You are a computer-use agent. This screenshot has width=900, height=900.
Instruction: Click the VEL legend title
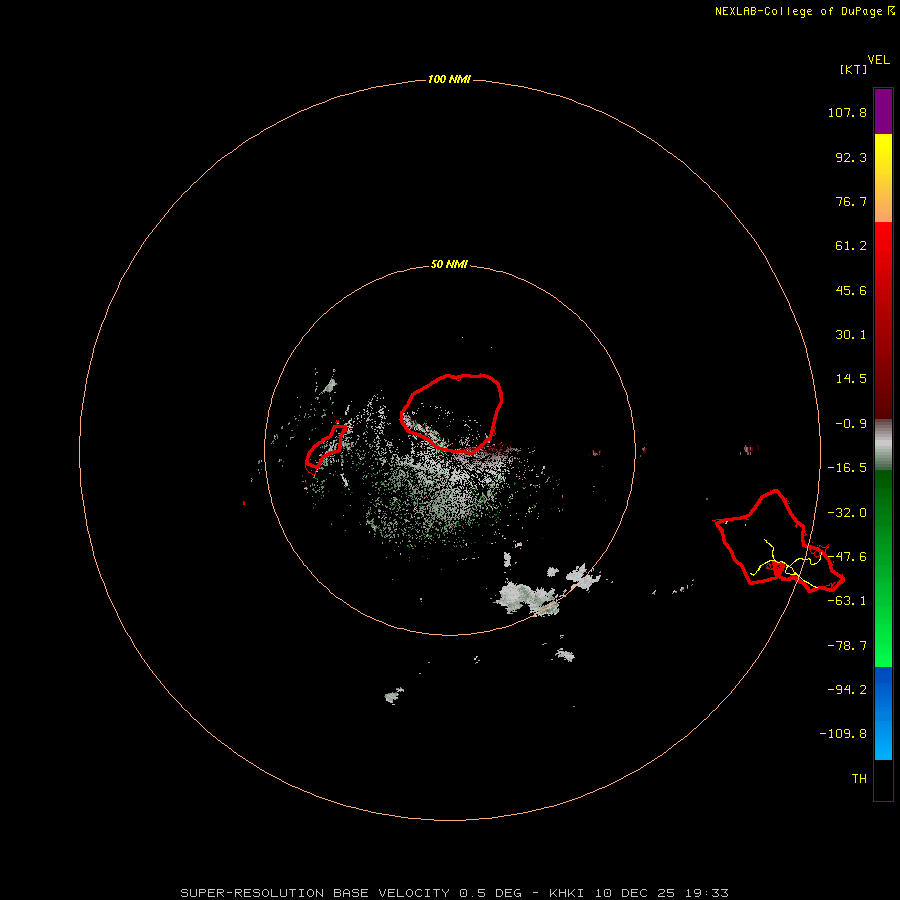point(878,60)
